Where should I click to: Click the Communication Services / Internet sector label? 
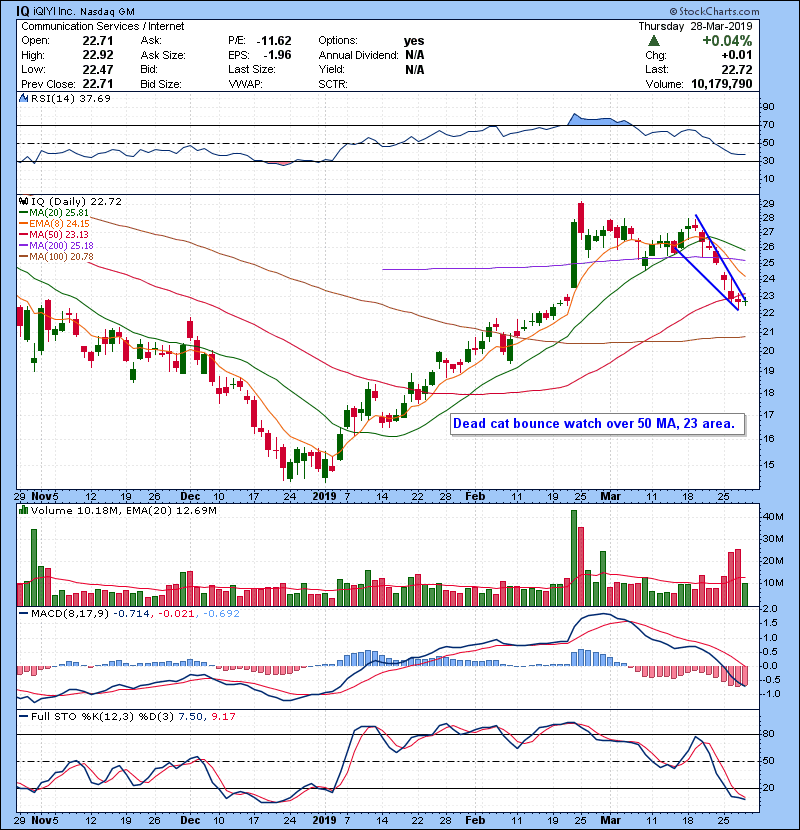point(103,26)
